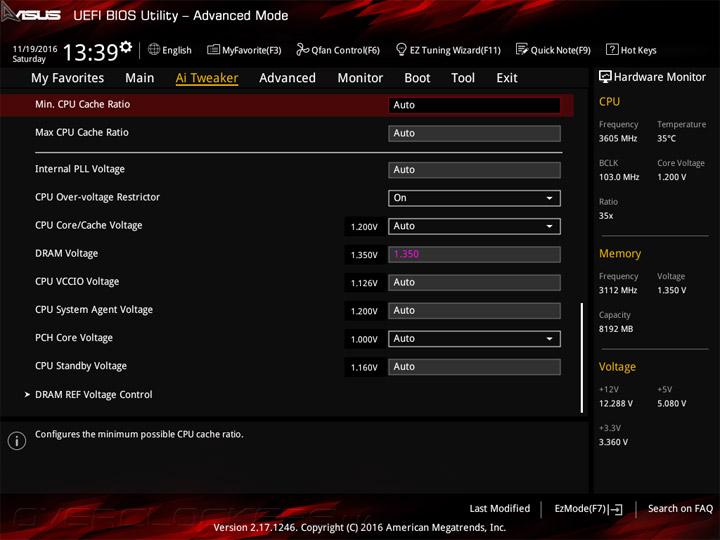Click the globe language icon
720x540 pixels.
click(154, 50)
